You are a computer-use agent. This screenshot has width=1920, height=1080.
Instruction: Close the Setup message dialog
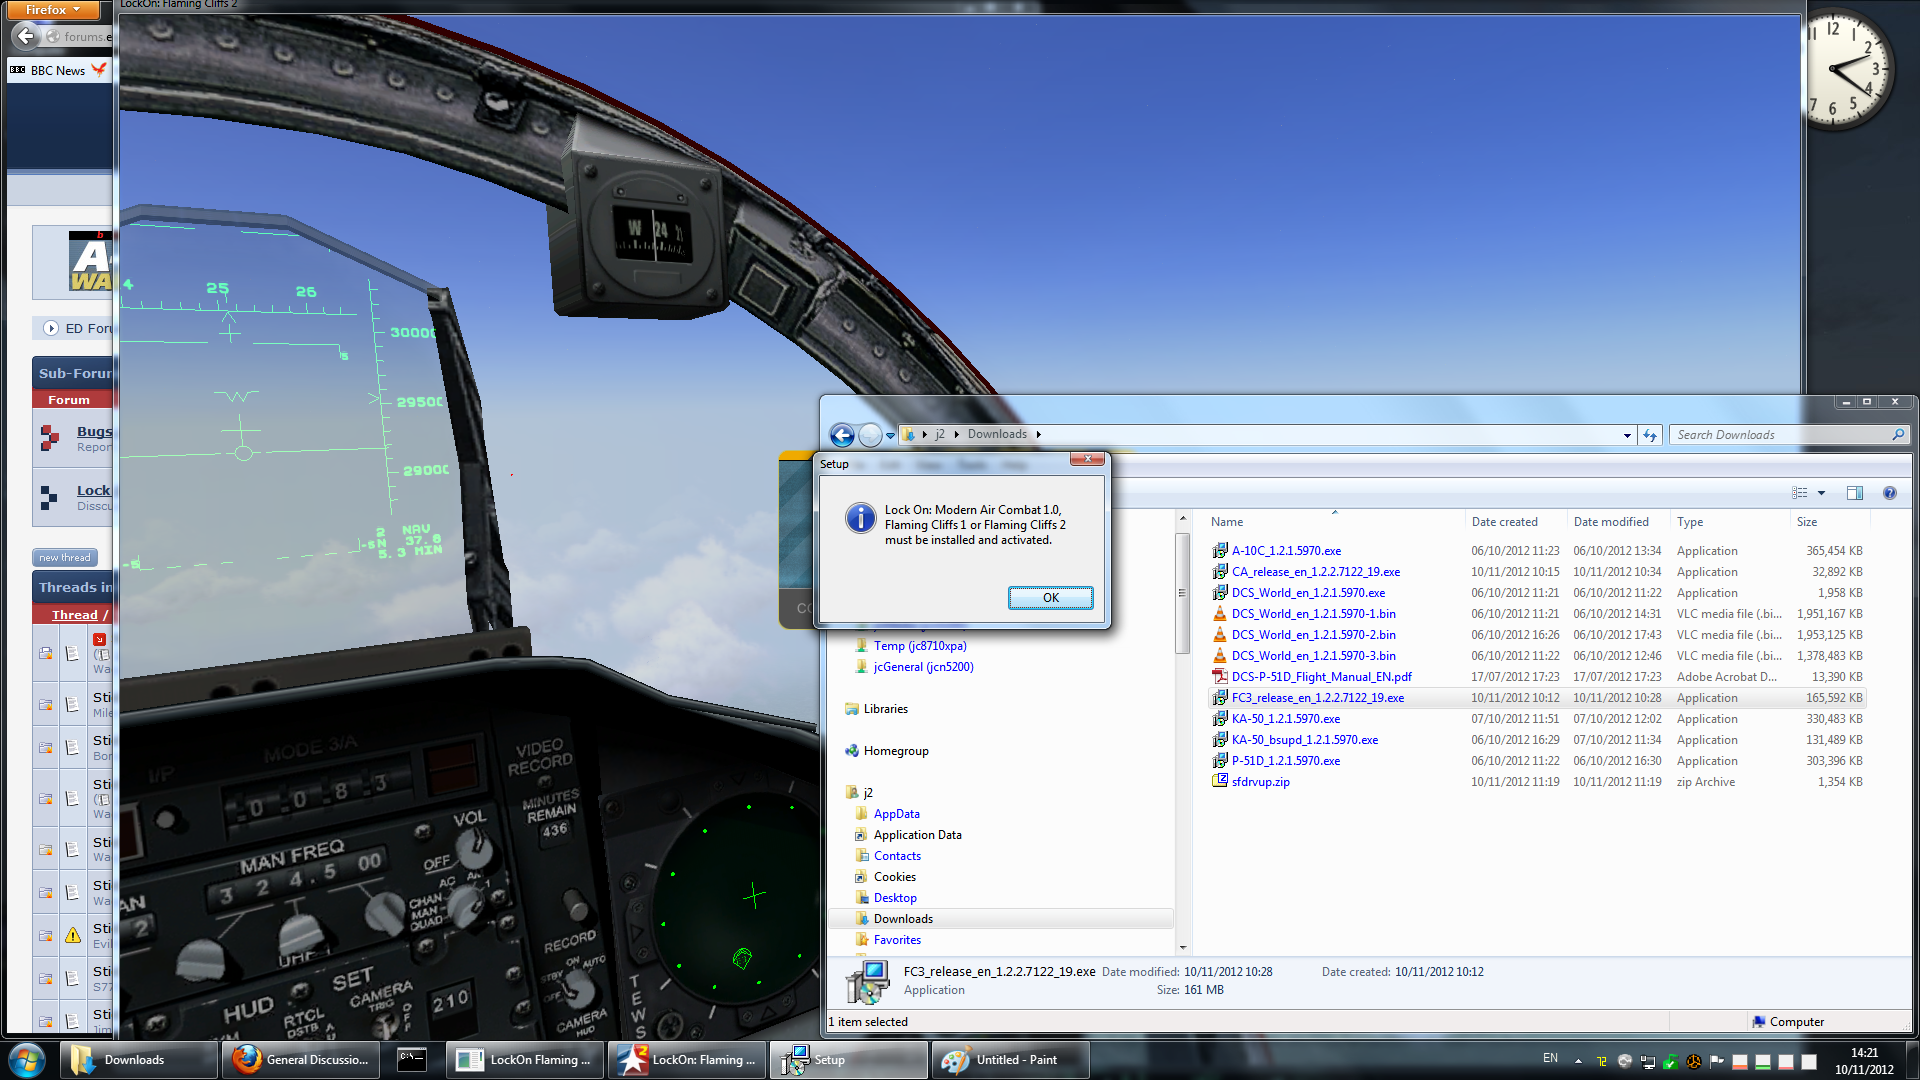[1087, 459]
